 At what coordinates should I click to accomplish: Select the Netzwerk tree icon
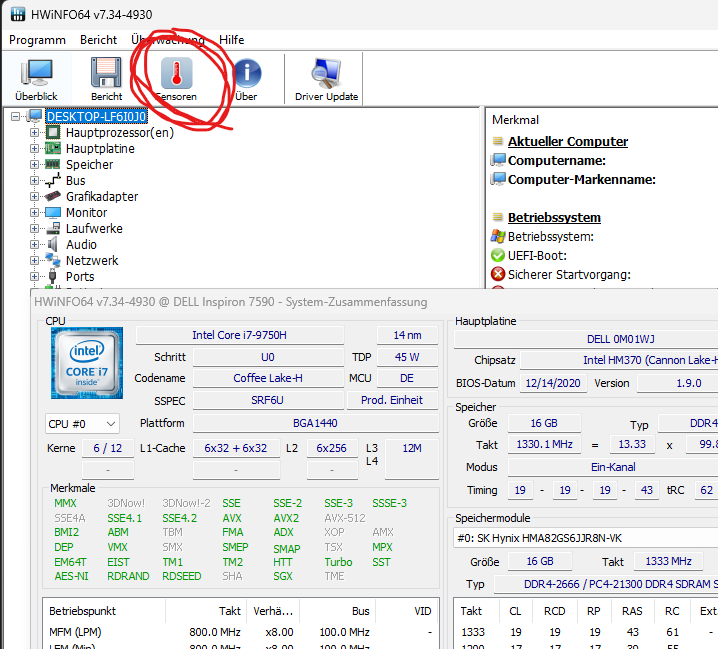[x=53, y=261]
